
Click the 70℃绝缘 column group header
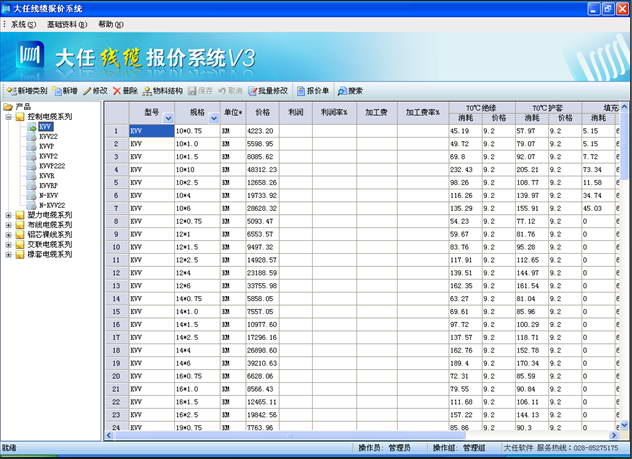(x=482, y=108)
